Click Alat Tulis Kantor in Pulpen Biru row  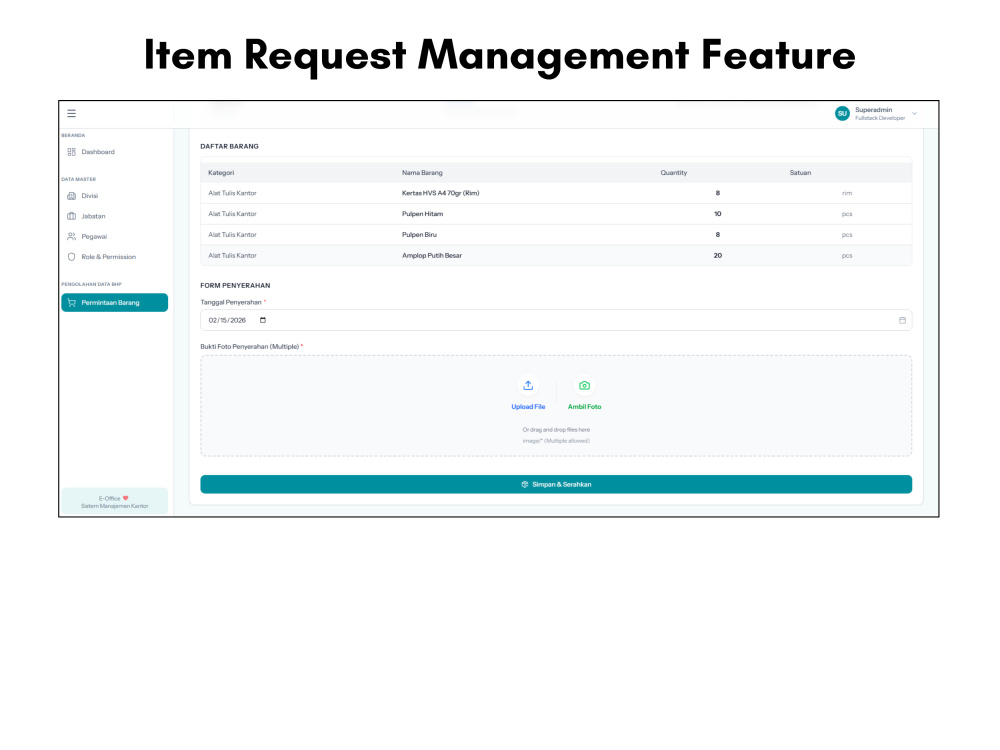pos(232,235)
